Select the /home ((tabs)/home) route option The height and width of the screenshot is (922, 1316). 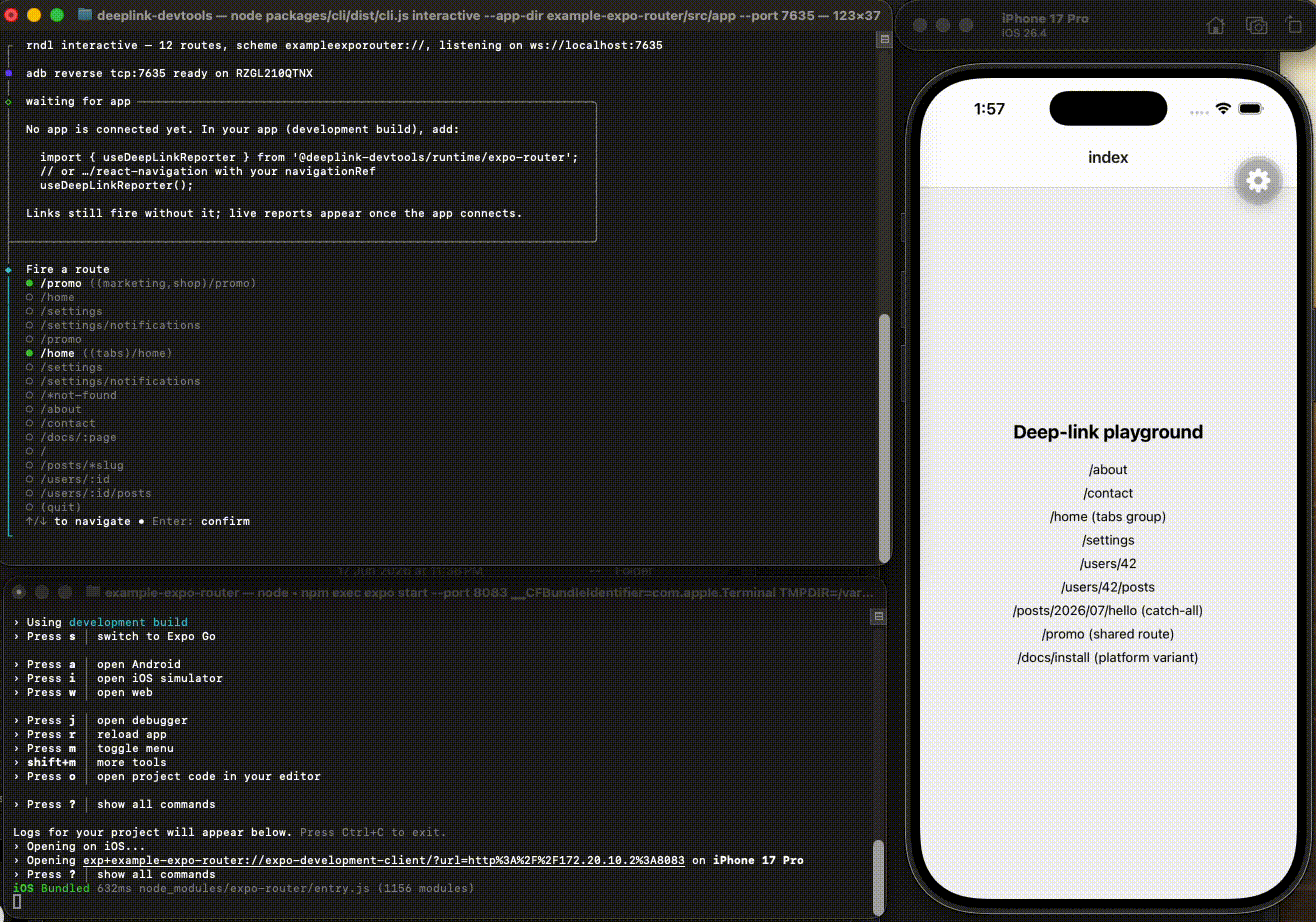click(x=99, y=353)
